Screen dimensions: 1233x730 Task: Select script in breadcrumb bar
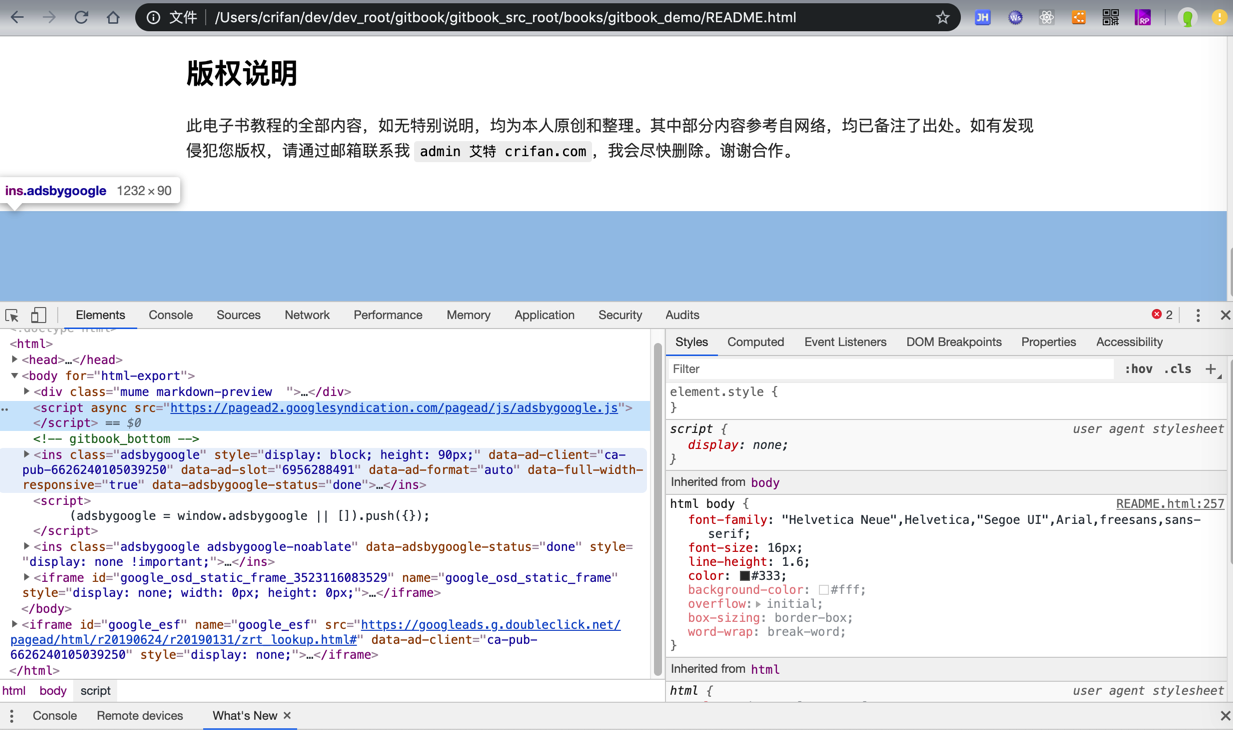[x=95, y=691]
